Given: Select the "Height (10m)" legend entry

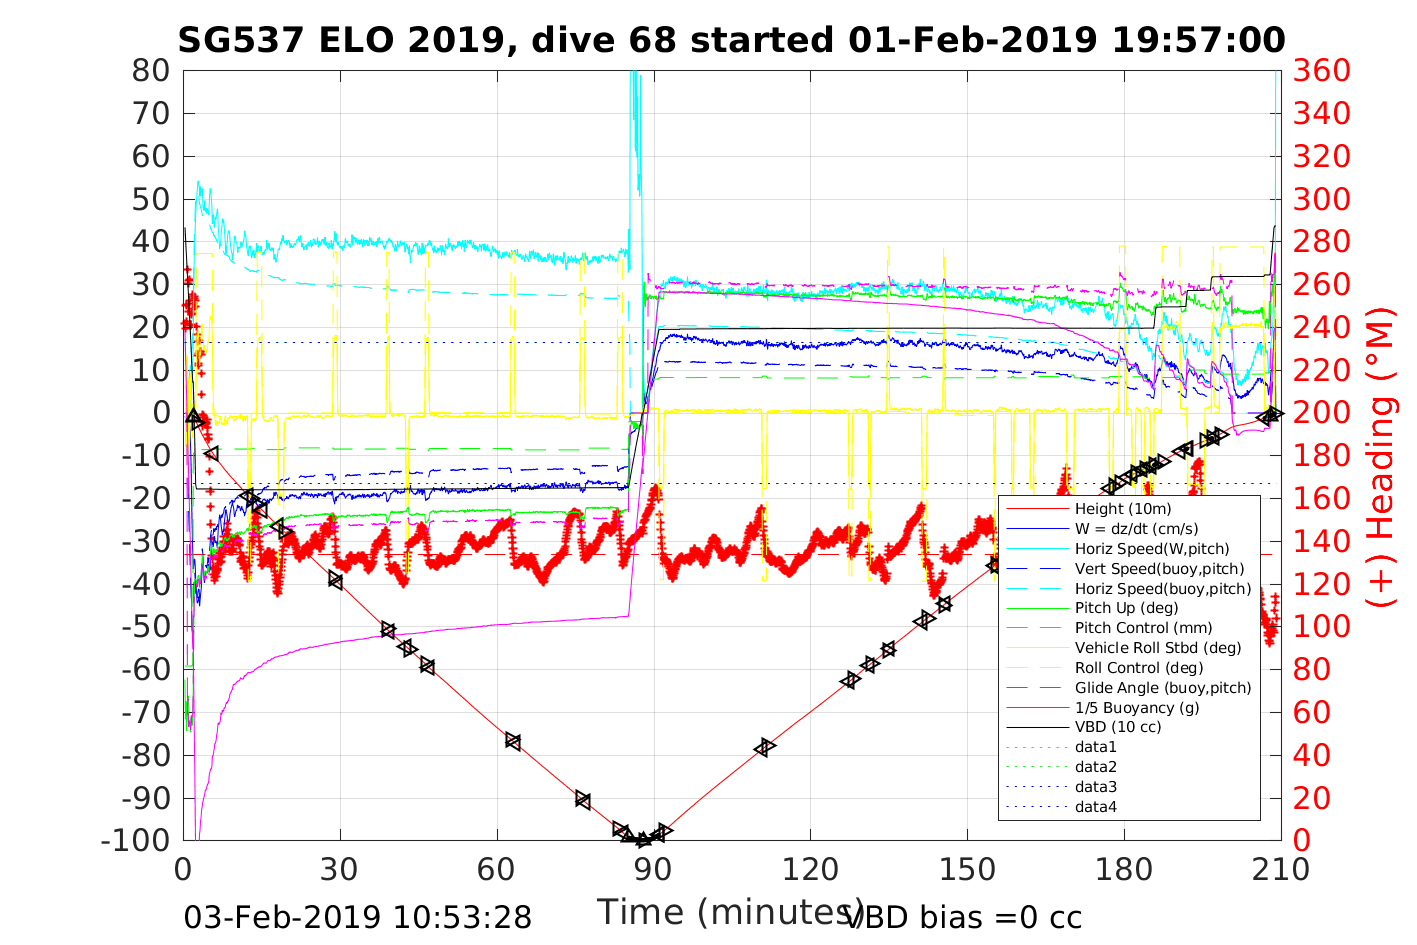Looking at the screenshot, I should coord(1122,509).
